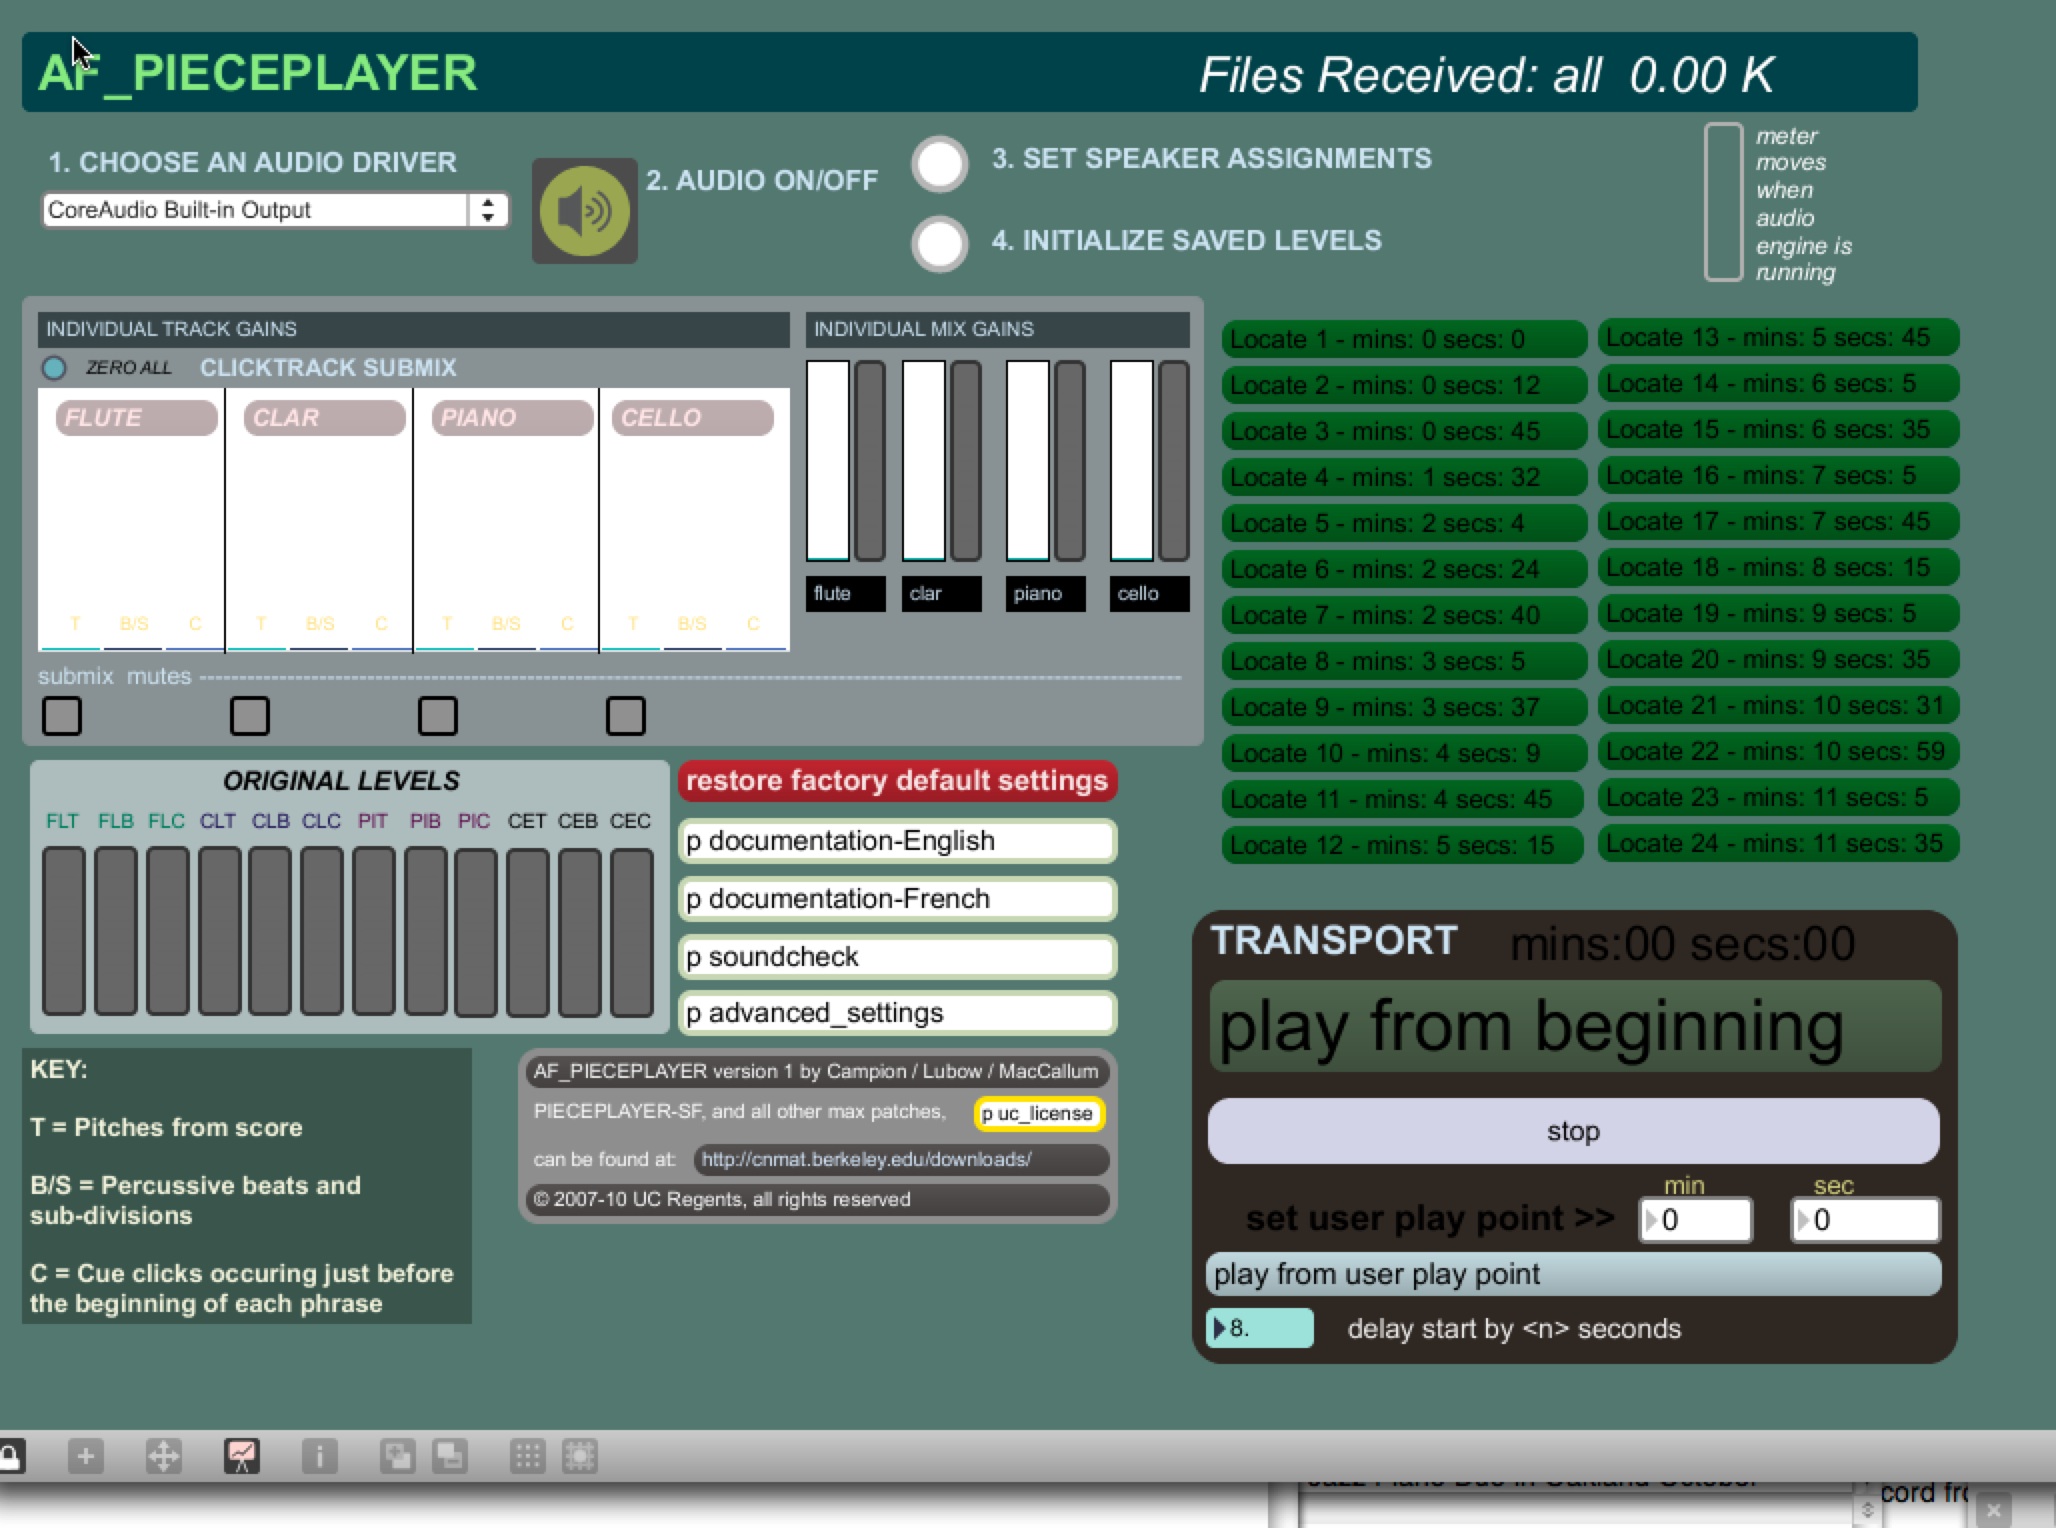Check the flute submix mute box
Viewport: 2056px width, 1528px height.
(62, 716)
